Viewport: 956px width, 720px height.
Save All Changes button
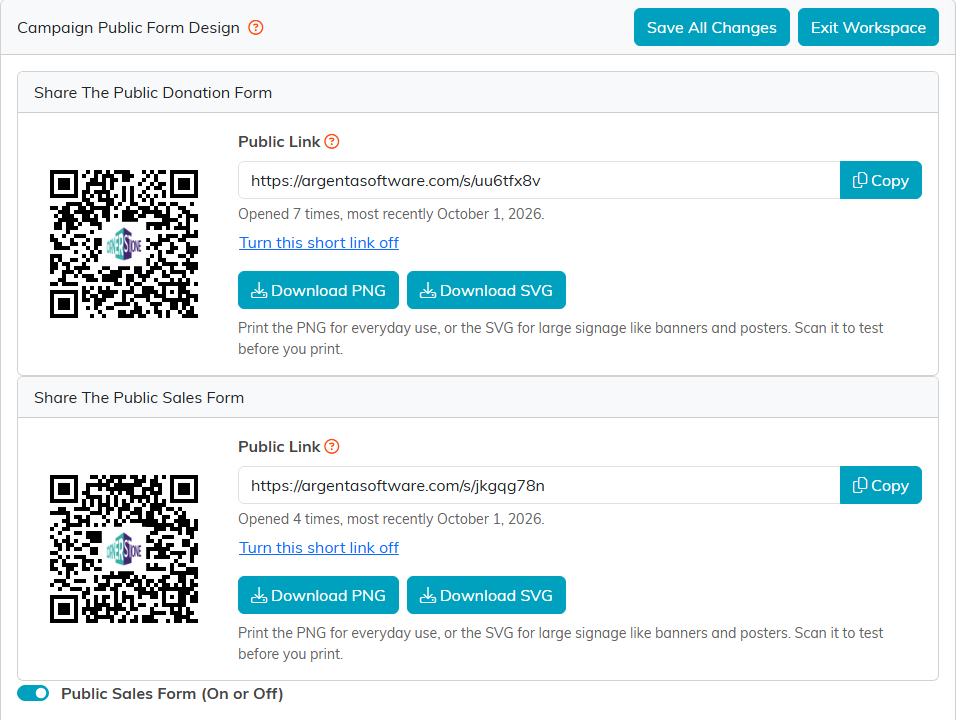coord(712,27)
